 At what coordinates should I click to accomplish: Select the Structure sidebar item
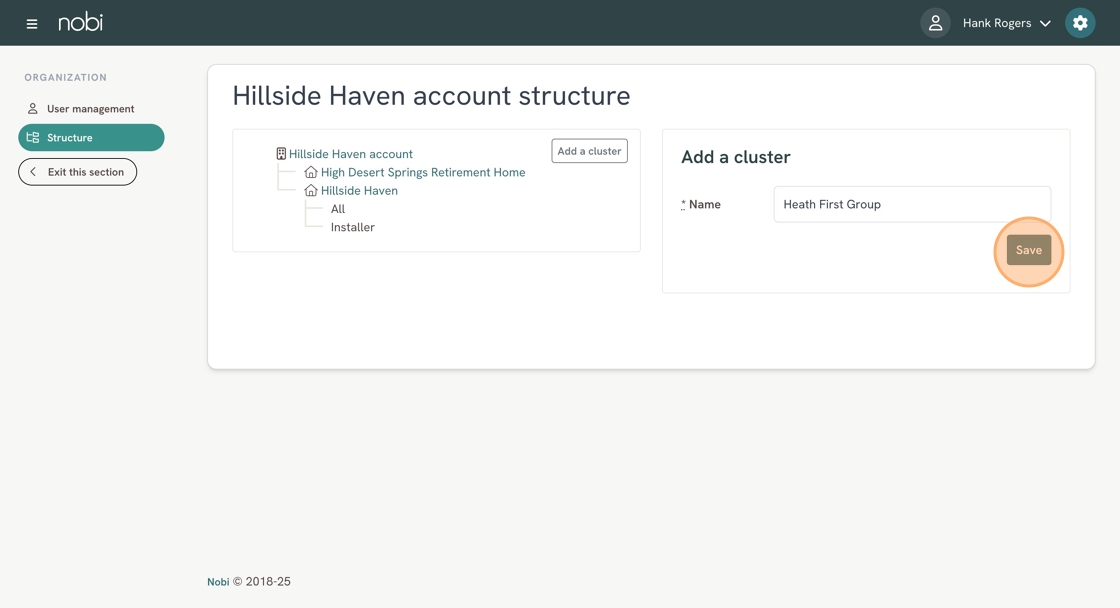91,137
